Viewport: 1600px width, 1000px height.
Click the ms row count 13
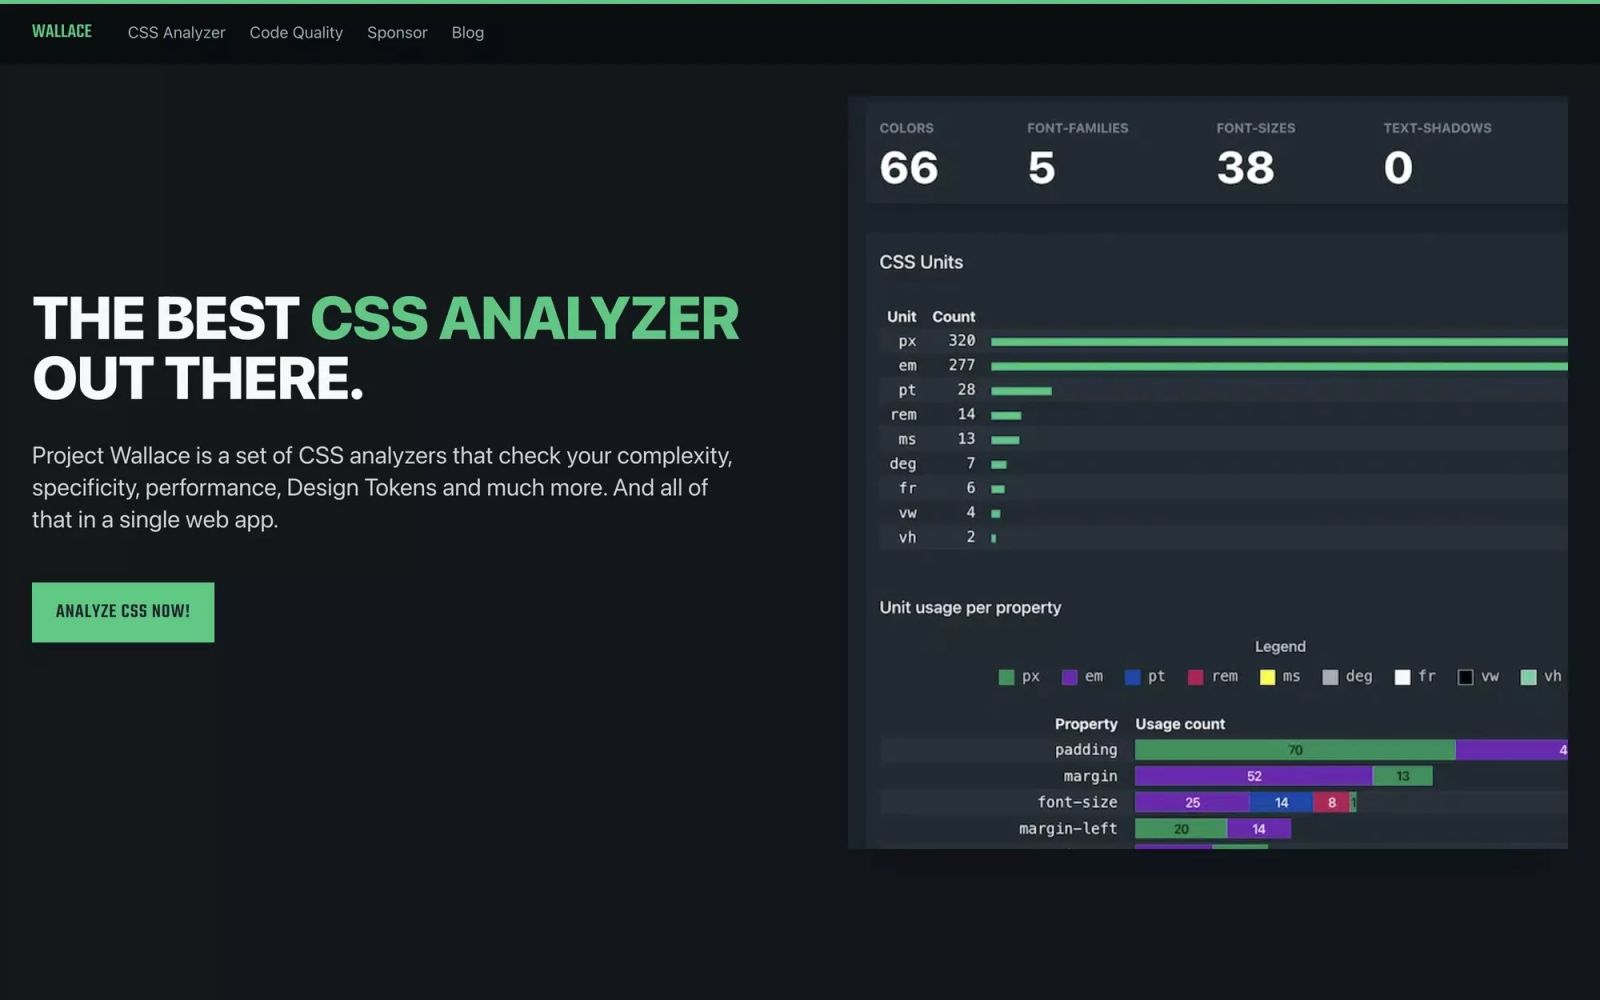tap(966, 439)
